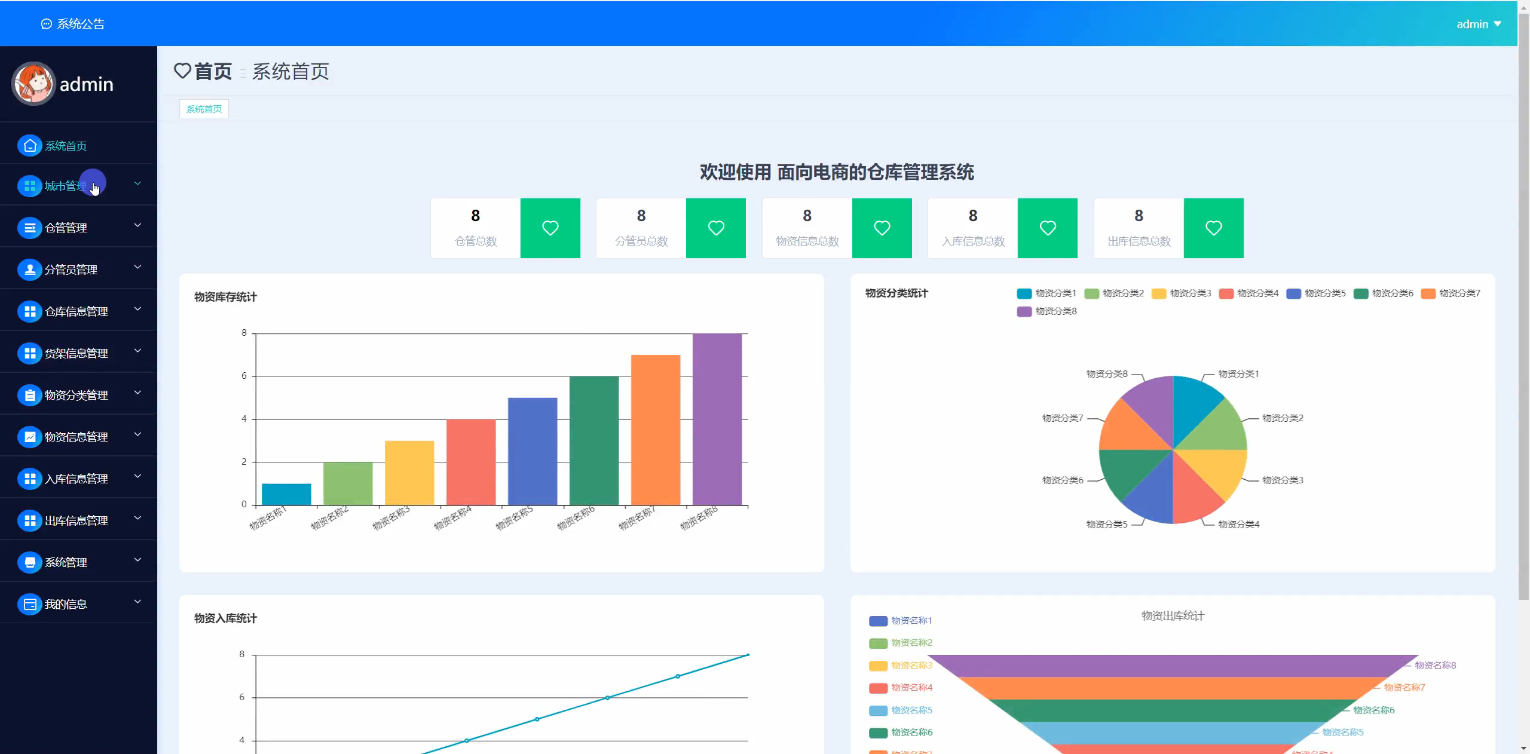Toggle 物资分类1 legend in pie chart
1530x754 pixels.
coord(1047,293)
